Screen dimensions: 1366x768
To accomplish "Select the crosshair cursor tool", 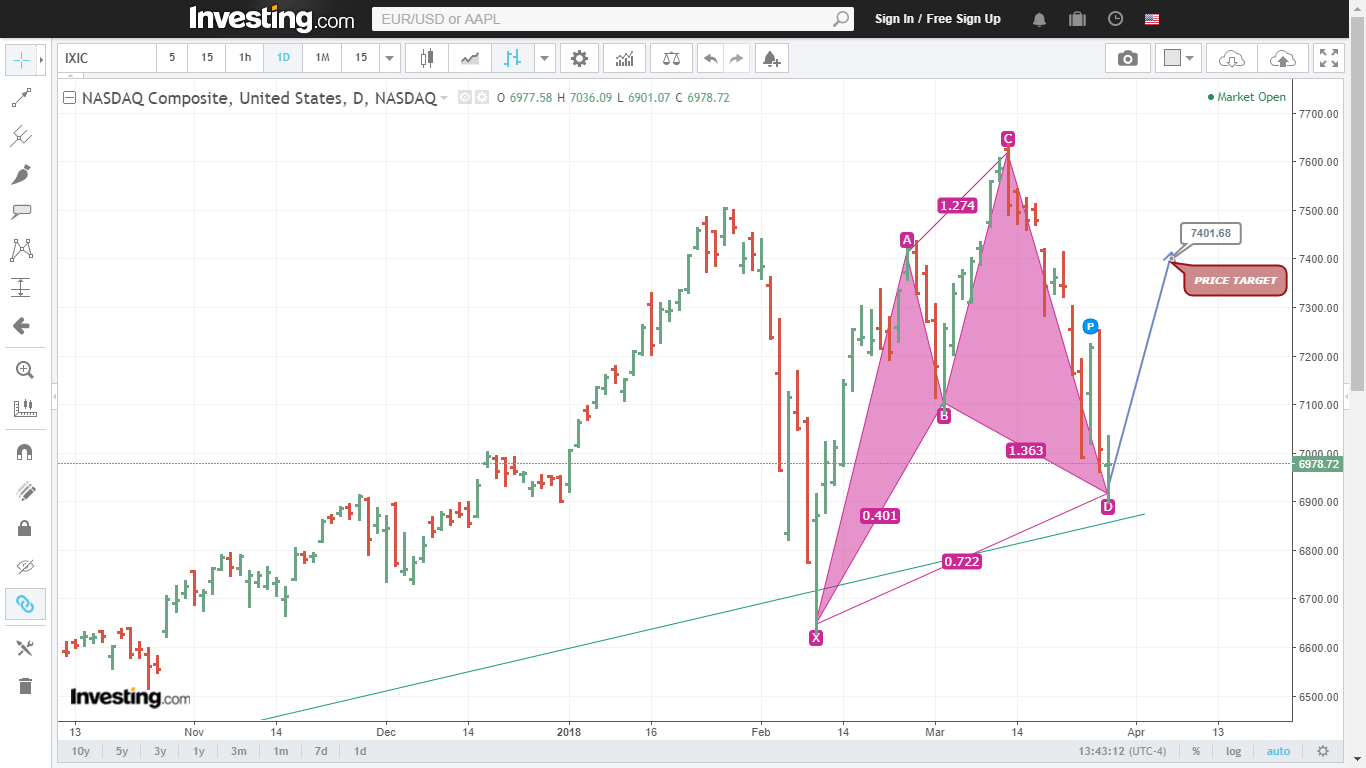I will pos(20,60).
